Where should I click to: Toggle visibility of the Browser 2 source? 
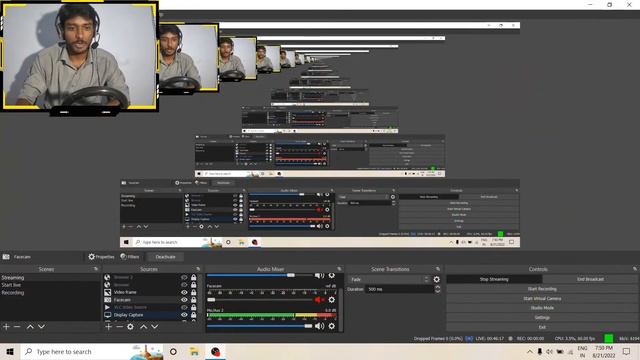184,277
